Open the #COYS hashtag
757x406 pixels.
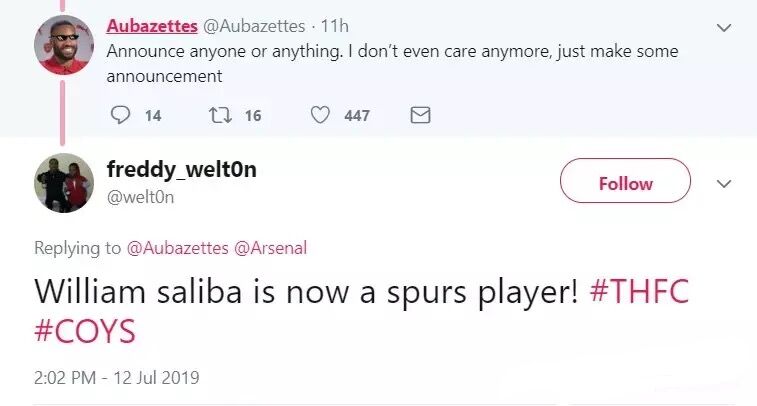[84, 332]
